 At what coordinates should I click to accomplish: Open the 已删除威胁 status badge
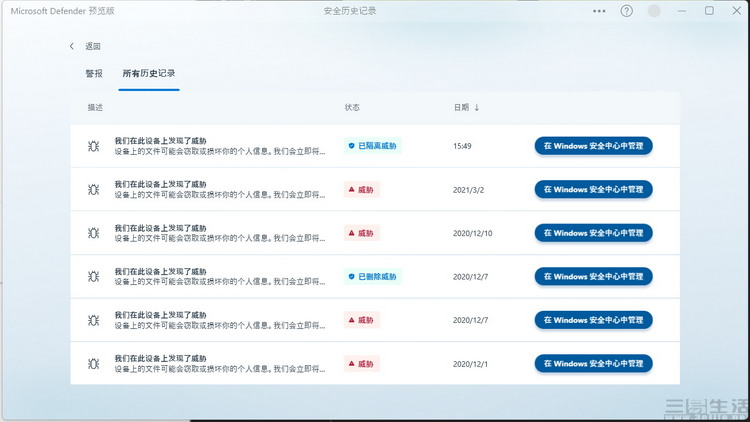tap(373, 277)
